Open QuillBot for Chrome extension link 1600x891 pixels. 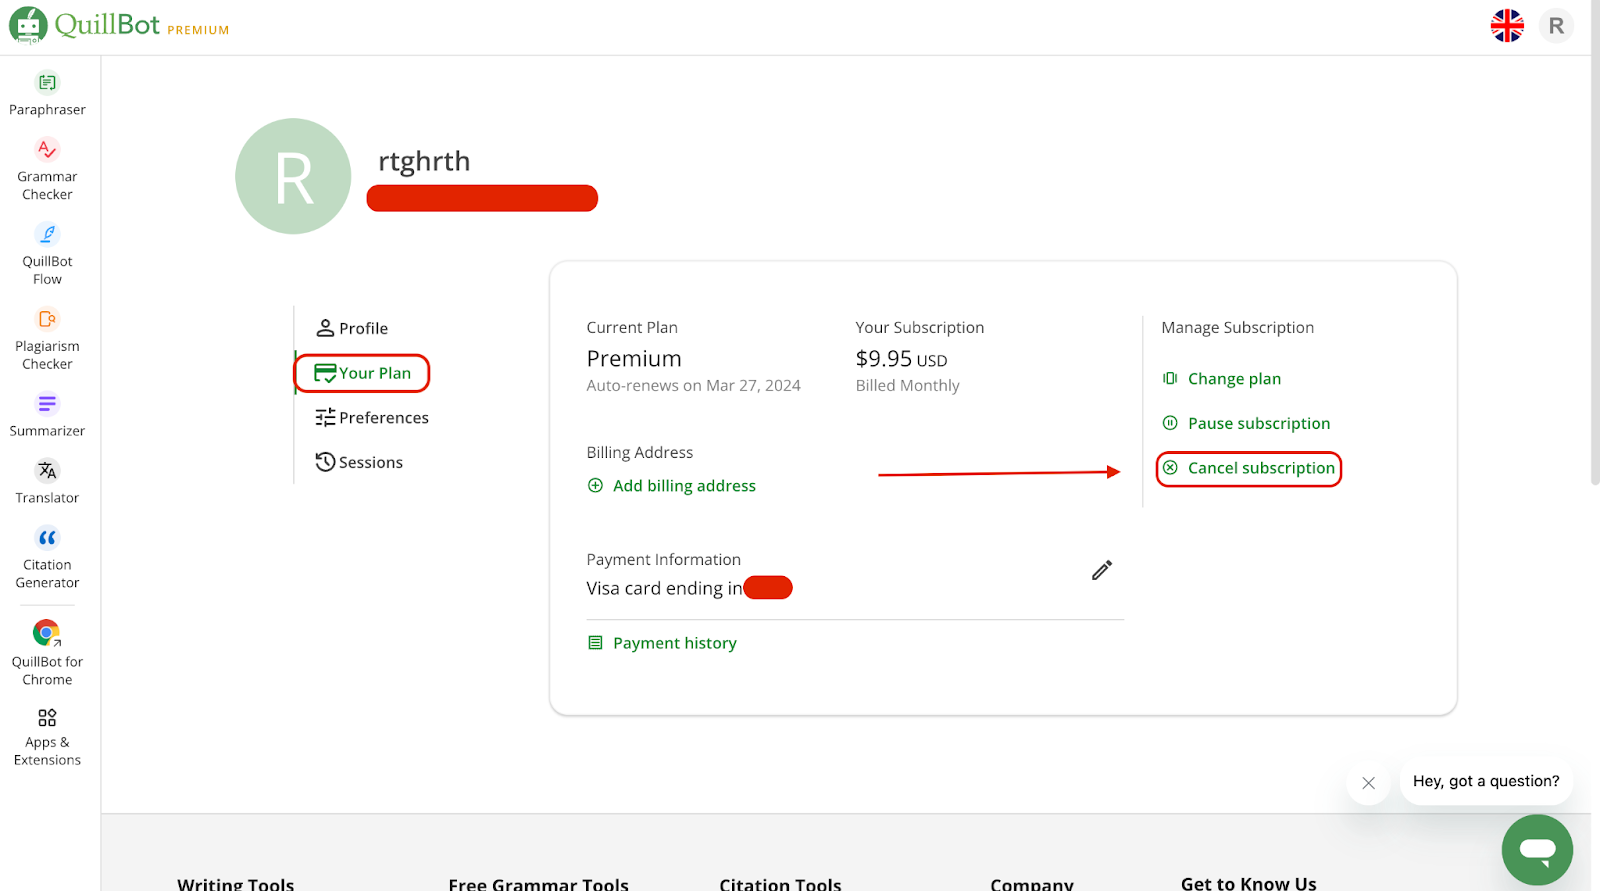(x=47, y=652)
